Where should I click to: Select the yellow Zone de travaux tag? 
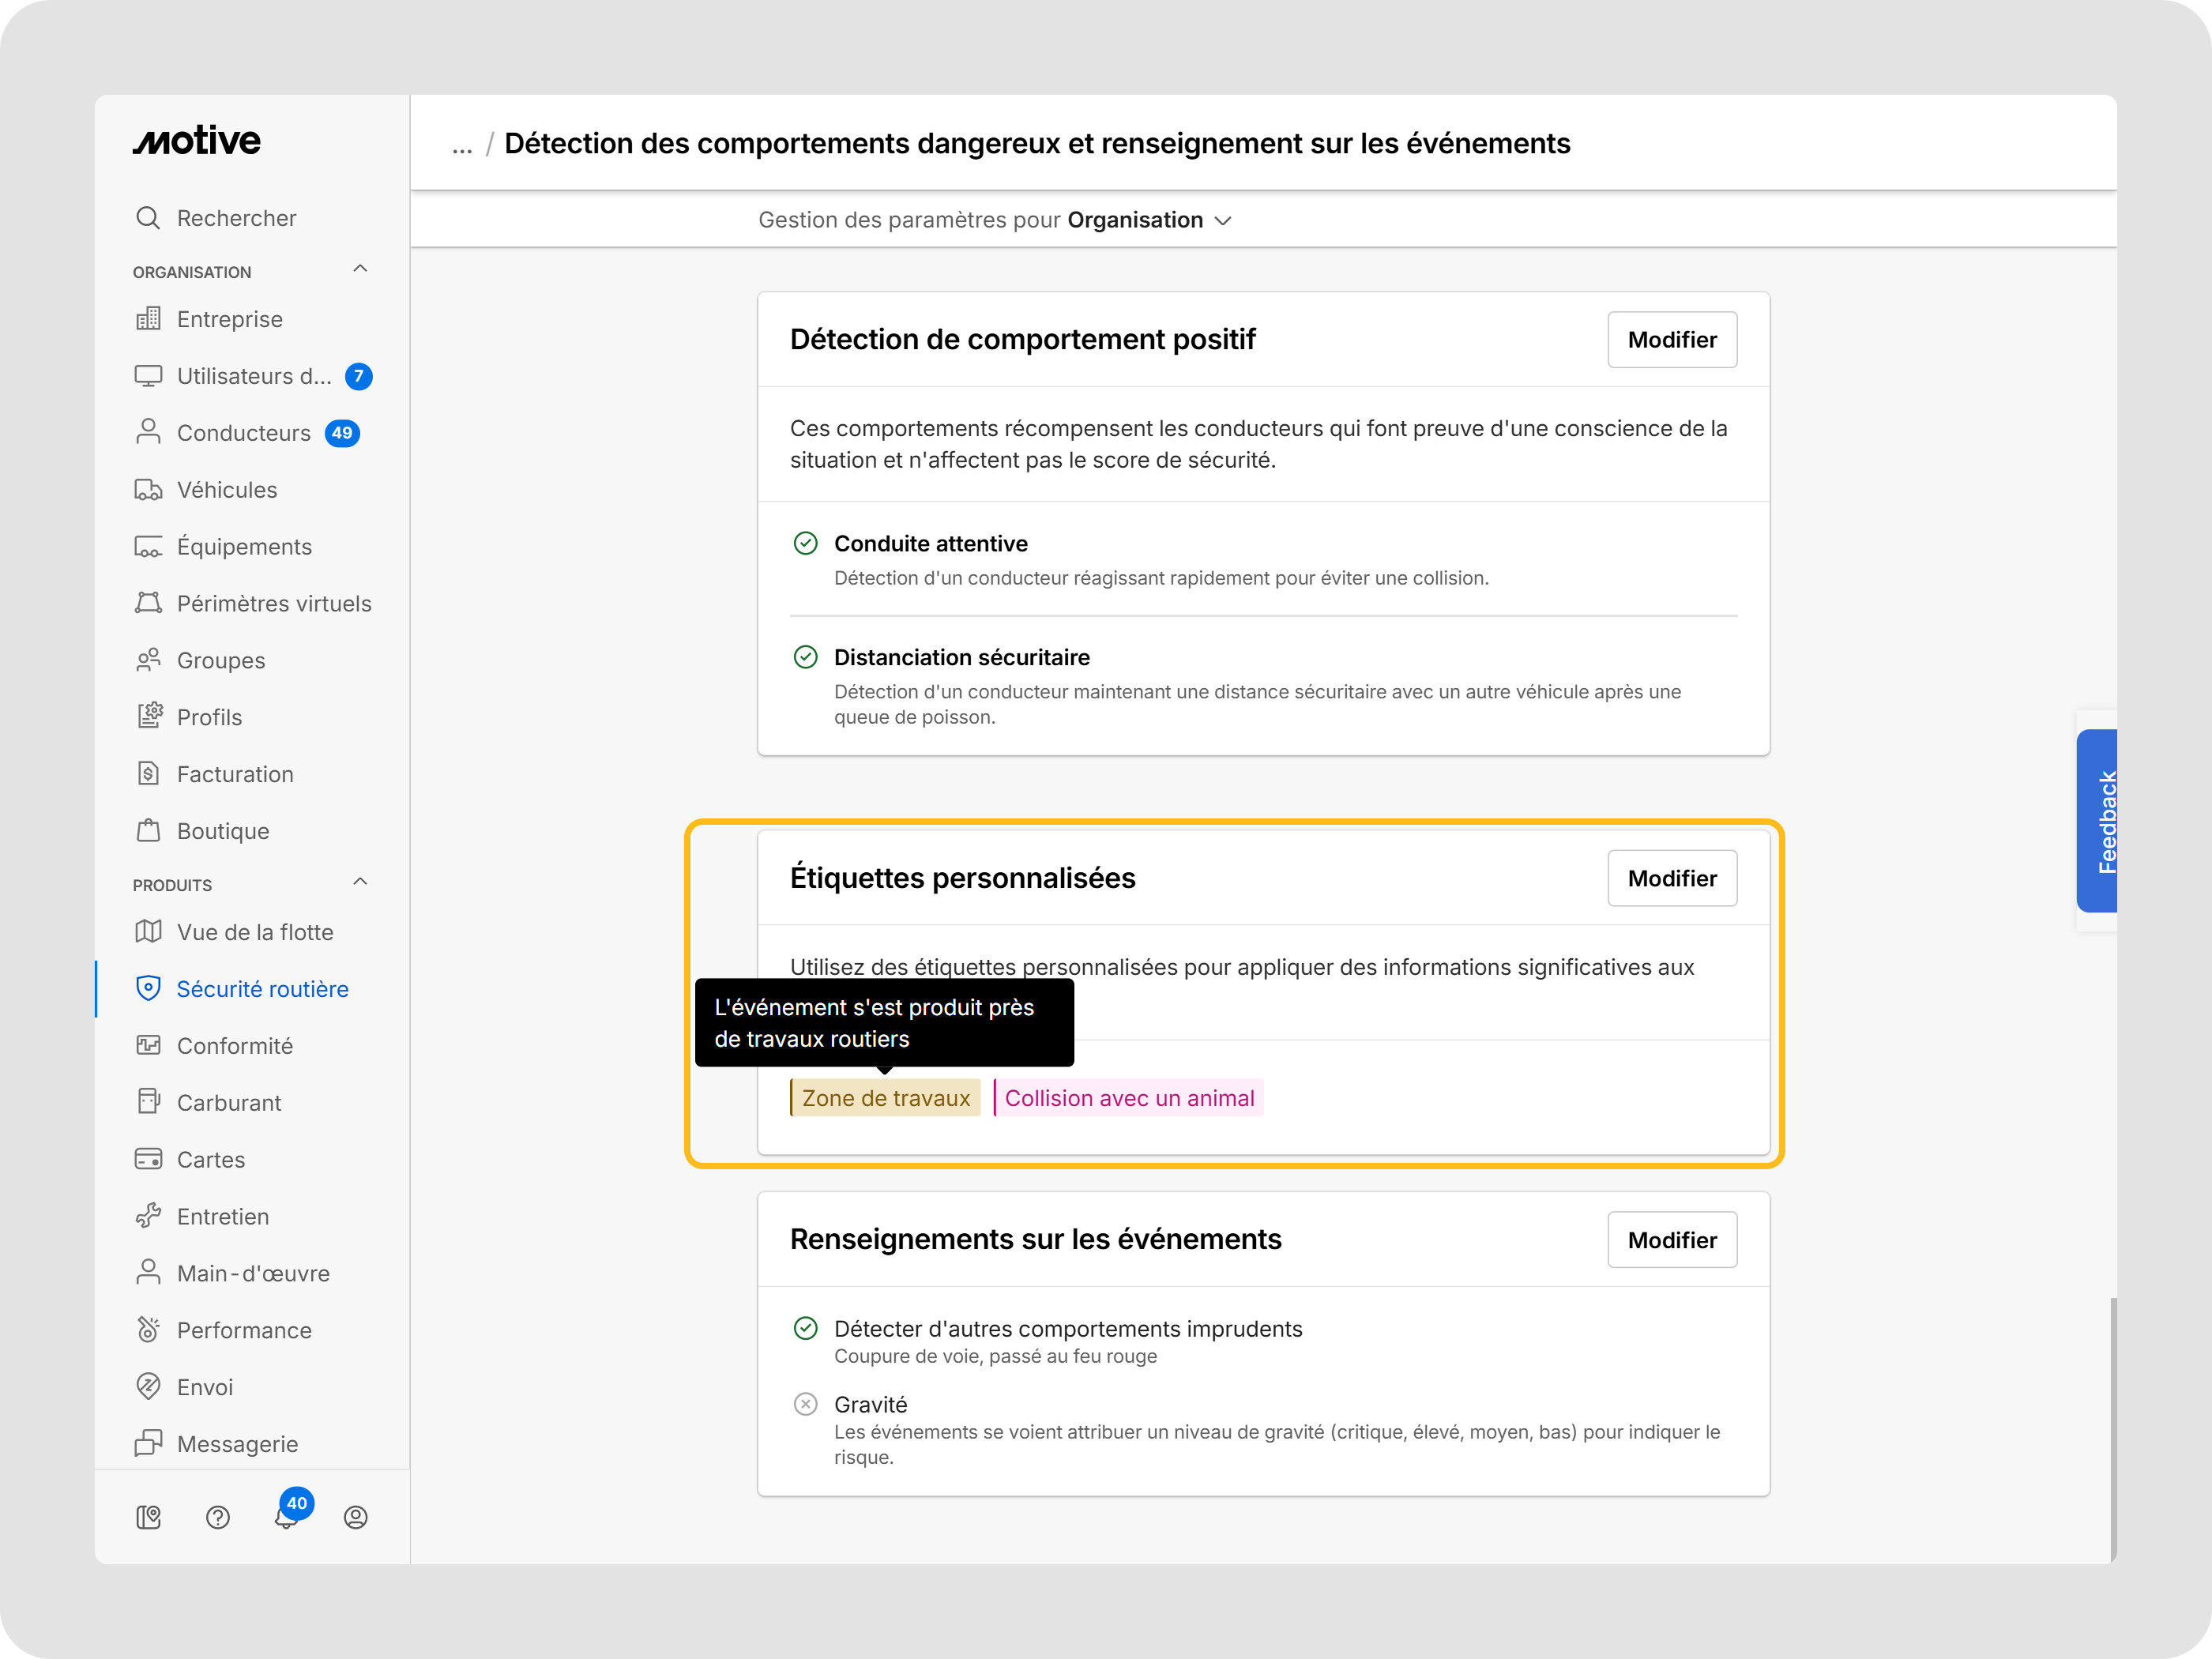click(x=885, y=1098)
